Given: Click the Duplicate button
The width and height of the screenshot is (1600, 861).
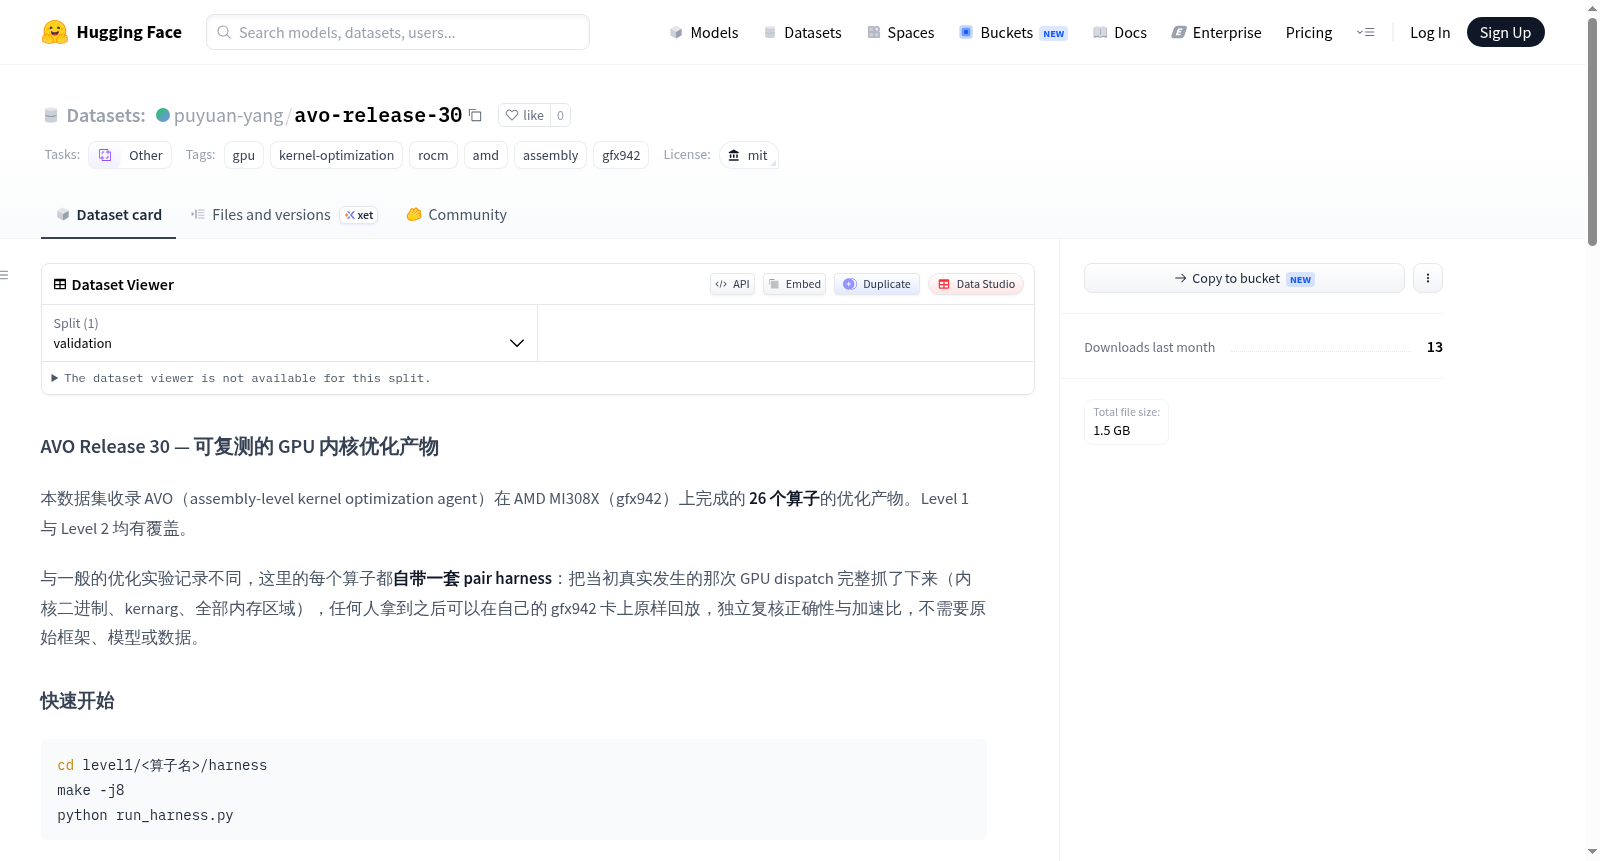Looking at the screenshot, I should 877,284.
